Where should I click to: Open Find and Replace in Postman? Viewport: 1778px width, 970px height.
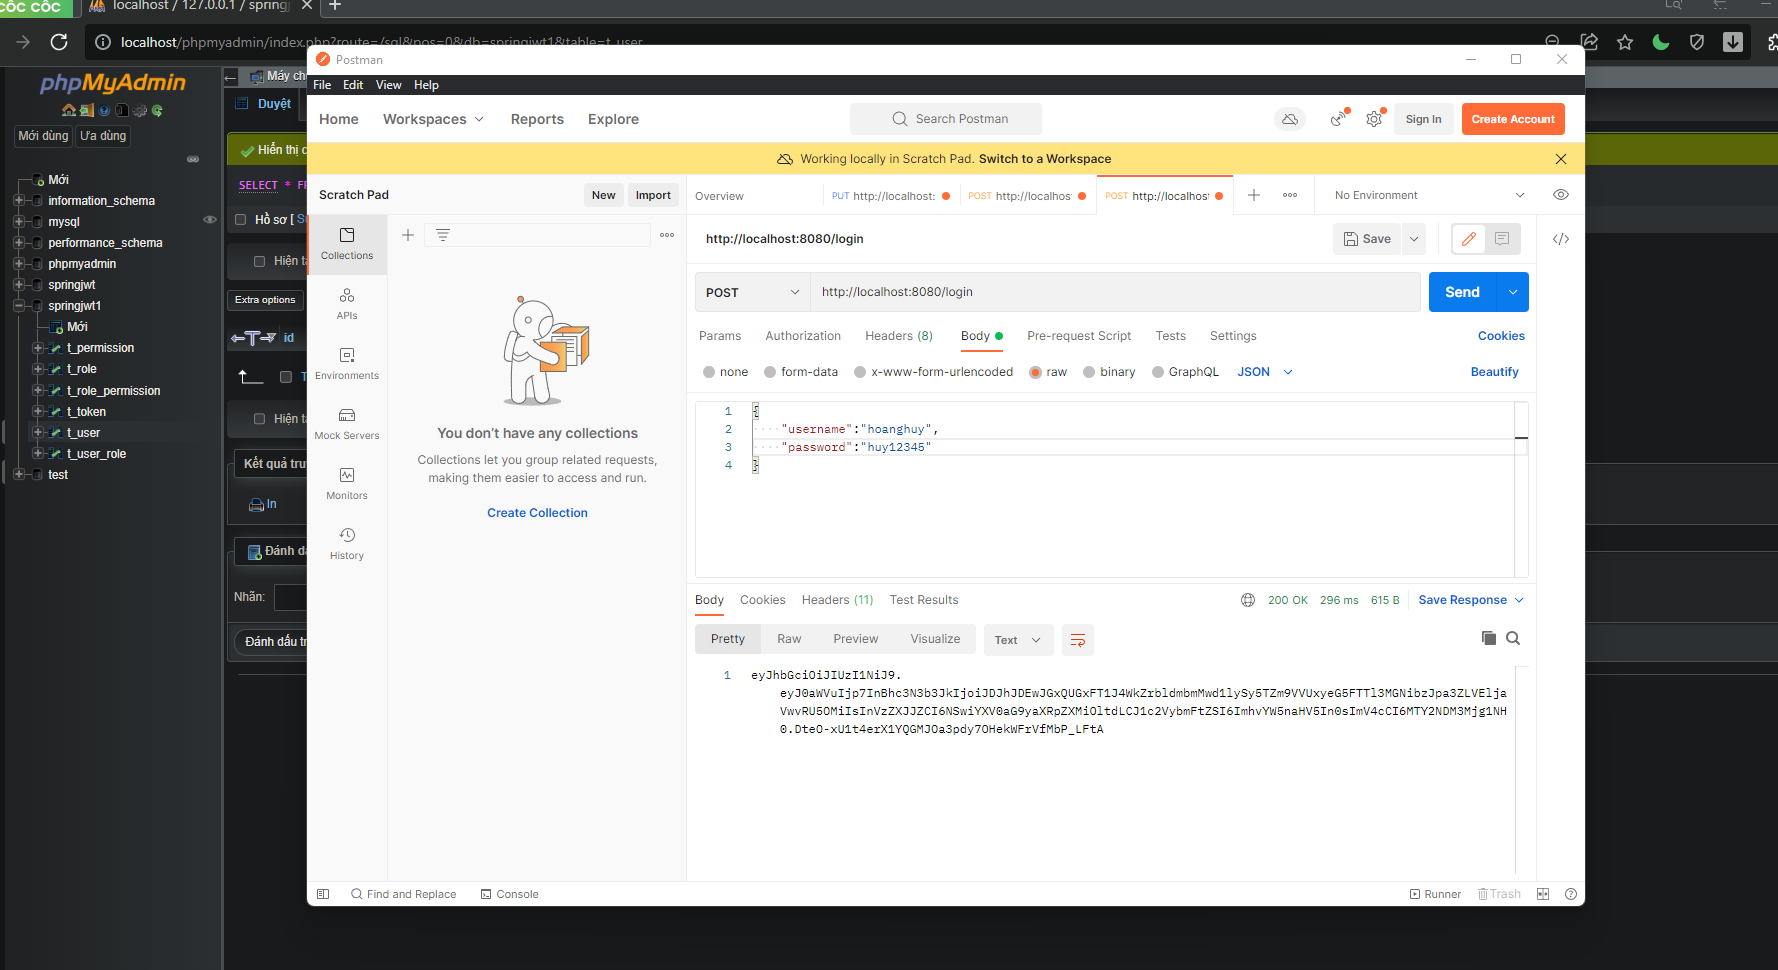[404, 893]
